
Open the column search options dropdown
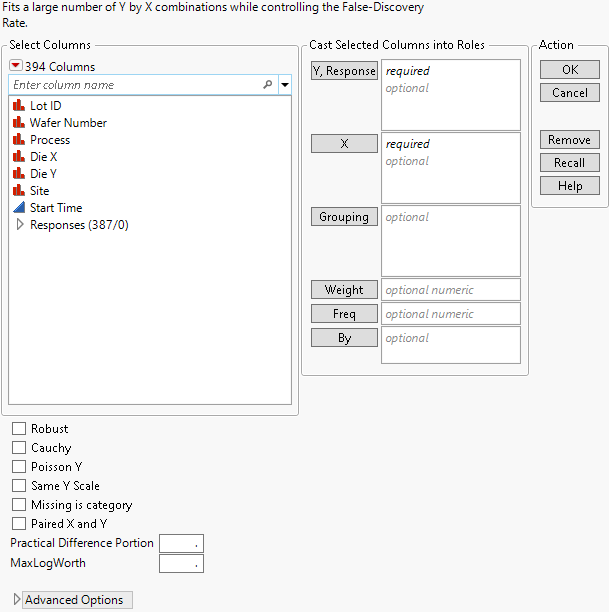coord(285,85)
